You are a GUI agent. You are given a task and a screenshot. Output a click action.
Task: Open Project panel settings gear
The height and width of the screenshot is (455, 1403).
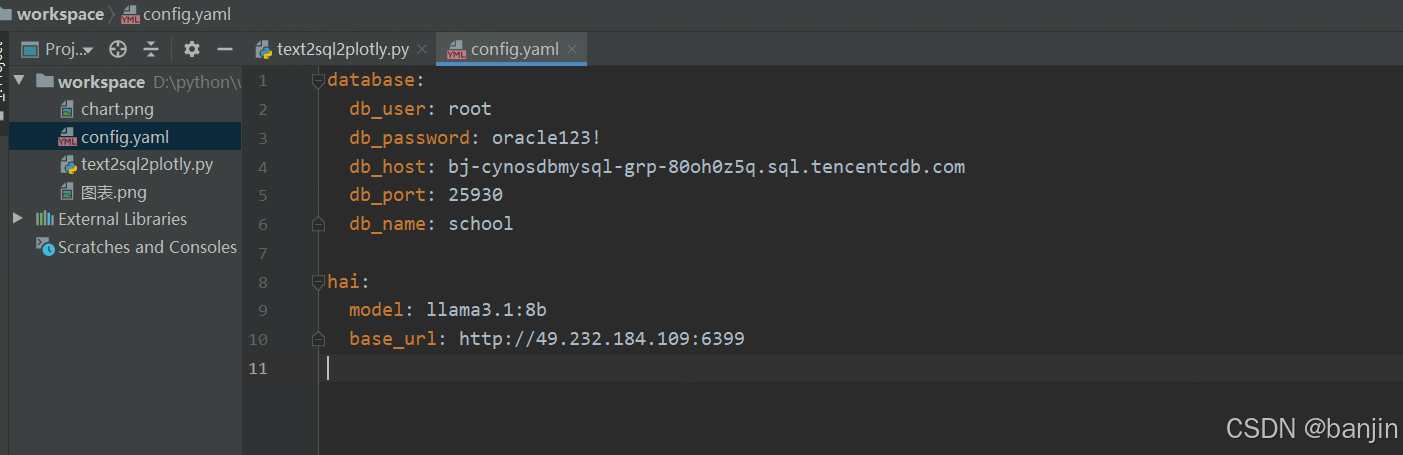192,49
